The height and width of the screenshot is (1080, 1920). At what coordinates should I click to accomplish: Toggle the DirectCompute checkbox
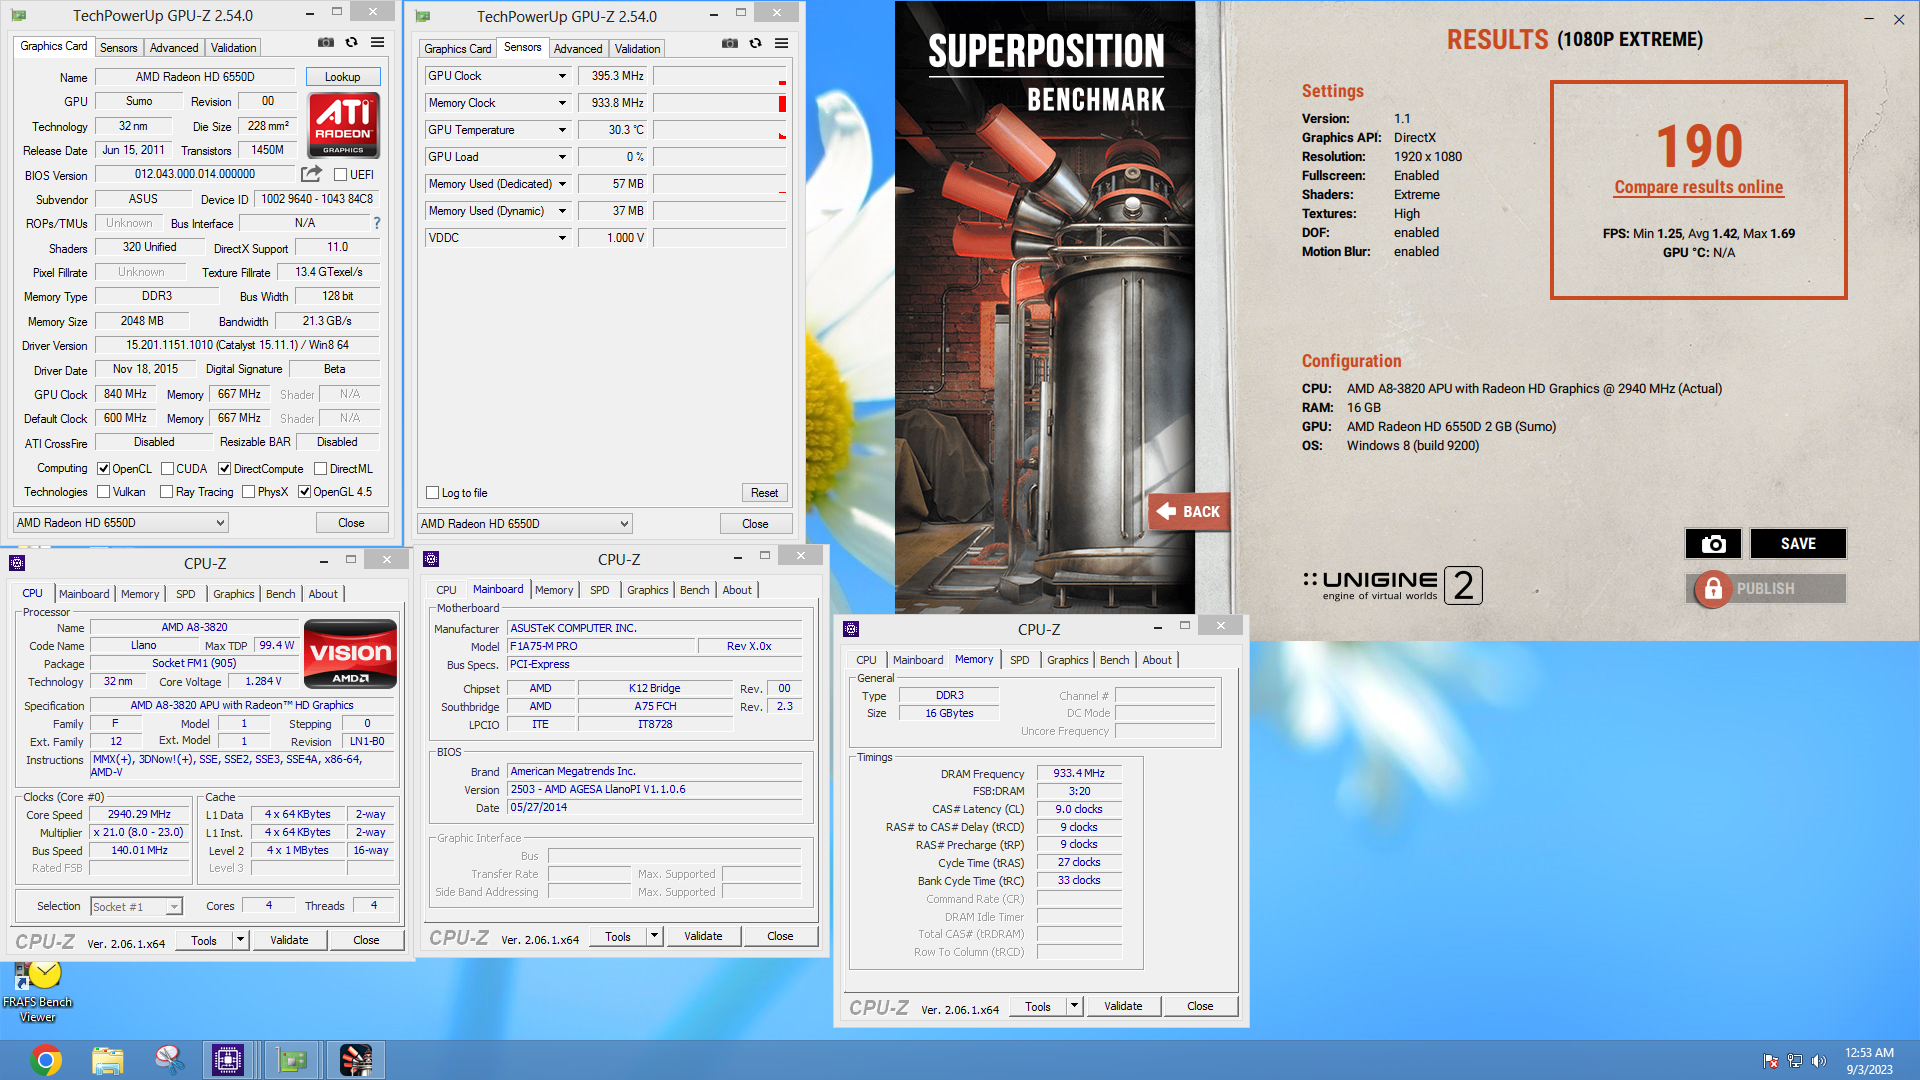(x=224, y=469)
